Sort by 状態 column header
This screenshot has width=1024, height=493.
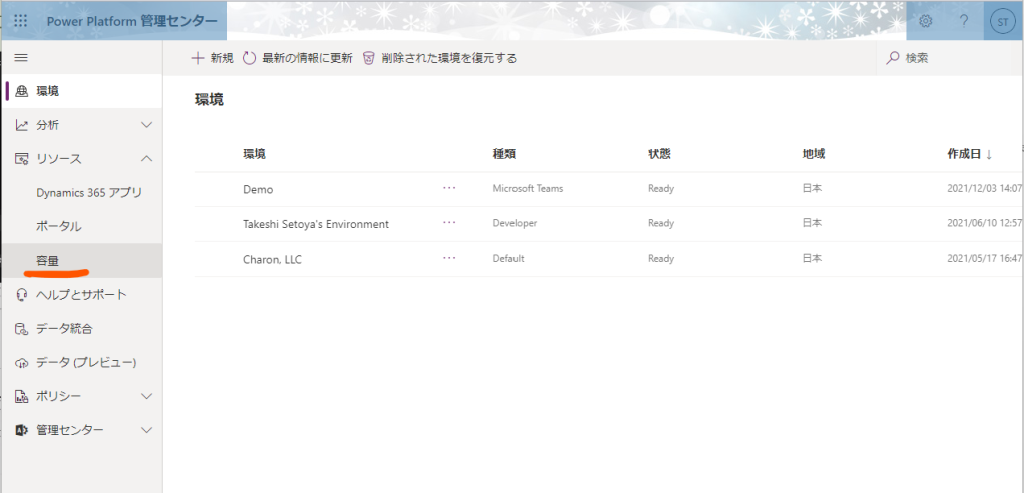tap(659, 154)
